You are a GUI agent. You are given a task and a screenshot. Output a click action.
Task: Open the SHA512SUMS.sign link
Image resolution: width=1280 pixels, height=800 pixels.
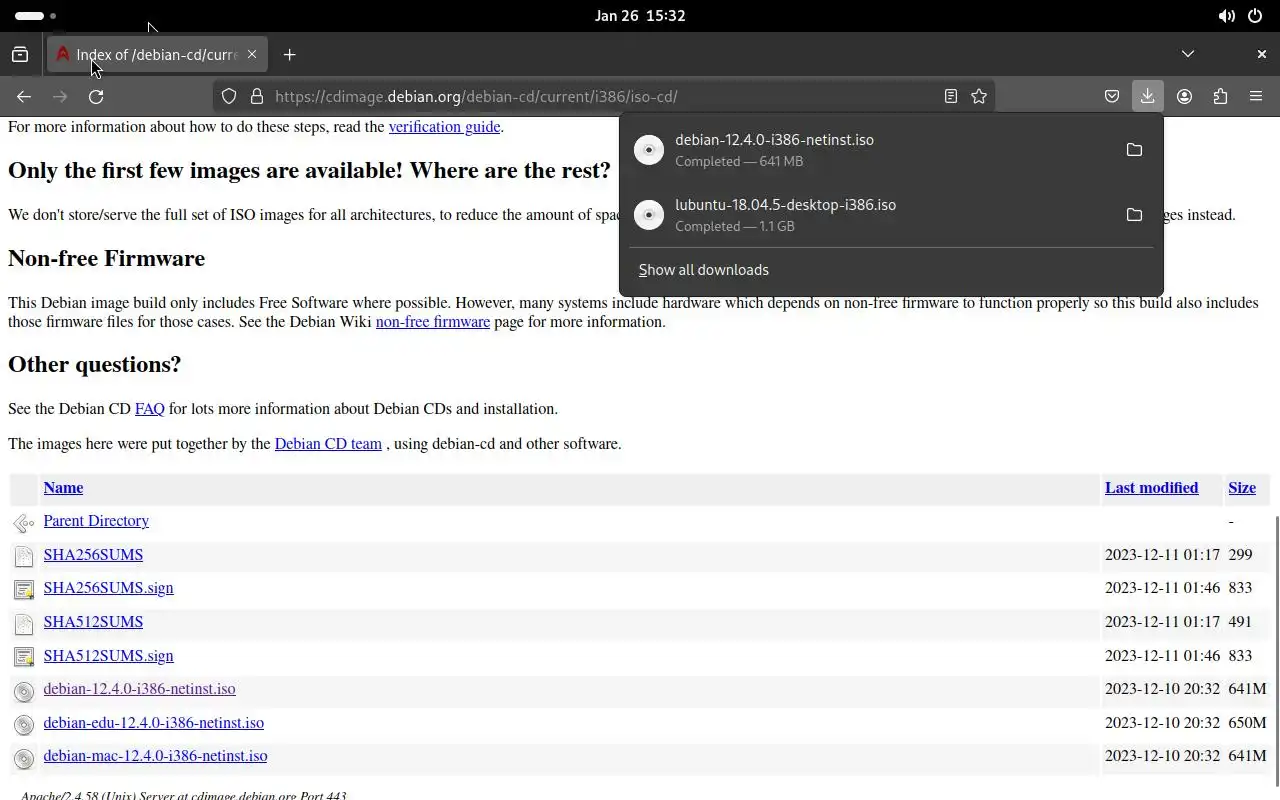click(108, 656)
